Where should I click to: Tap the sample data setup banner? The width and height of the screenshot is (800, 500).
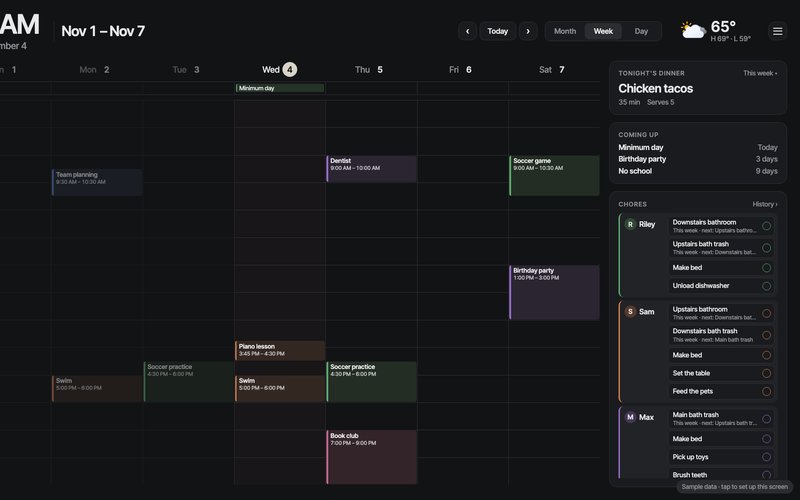(x=734, y=487)
